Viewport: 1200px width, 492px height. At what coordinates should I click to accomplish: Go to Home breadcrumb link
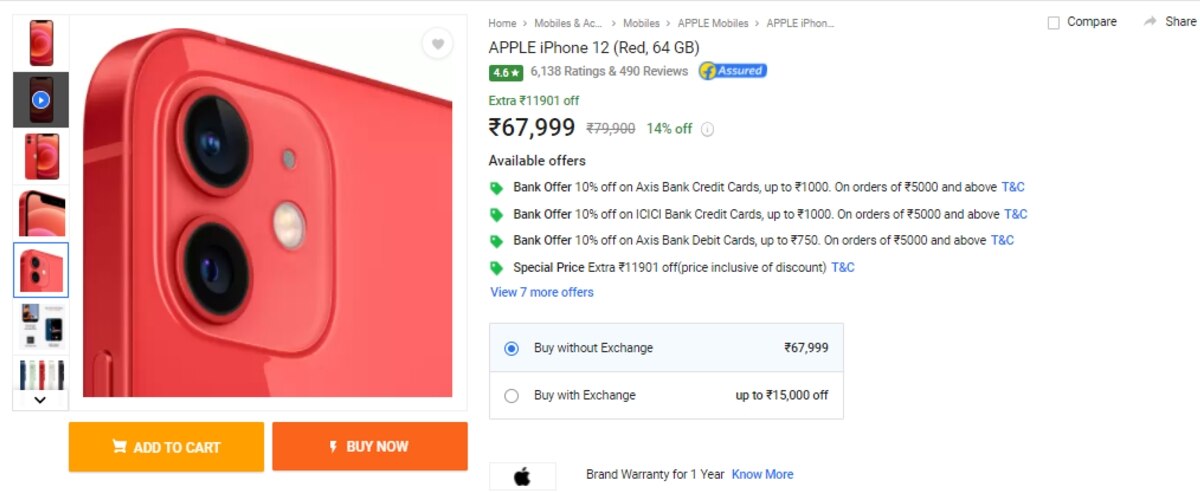(502, 23)
